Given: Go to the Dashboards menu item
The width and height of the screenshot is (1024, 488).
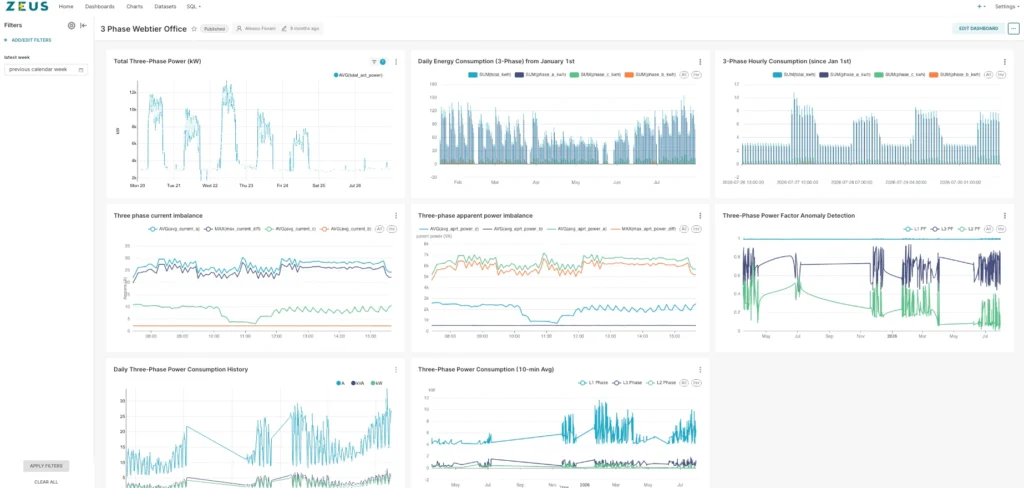Looking at the screenshot, I should point(100,7).
